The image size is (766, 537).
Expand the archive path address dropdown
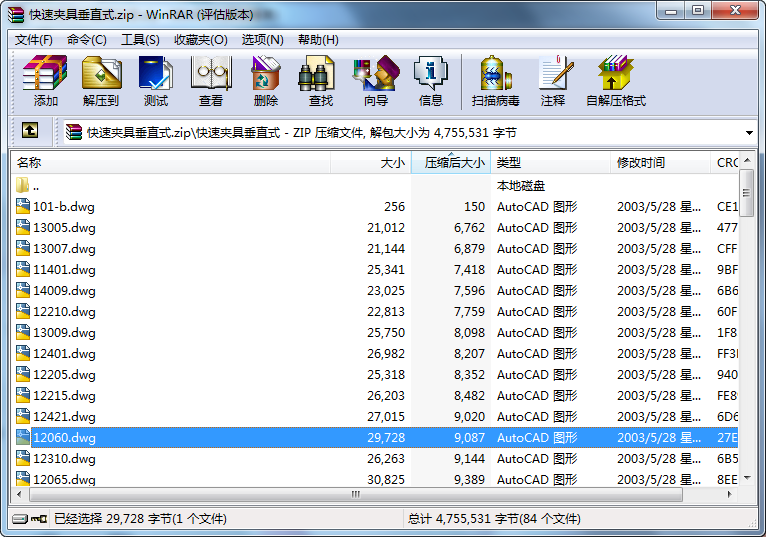pyautogui.click(x=749, y=132)
